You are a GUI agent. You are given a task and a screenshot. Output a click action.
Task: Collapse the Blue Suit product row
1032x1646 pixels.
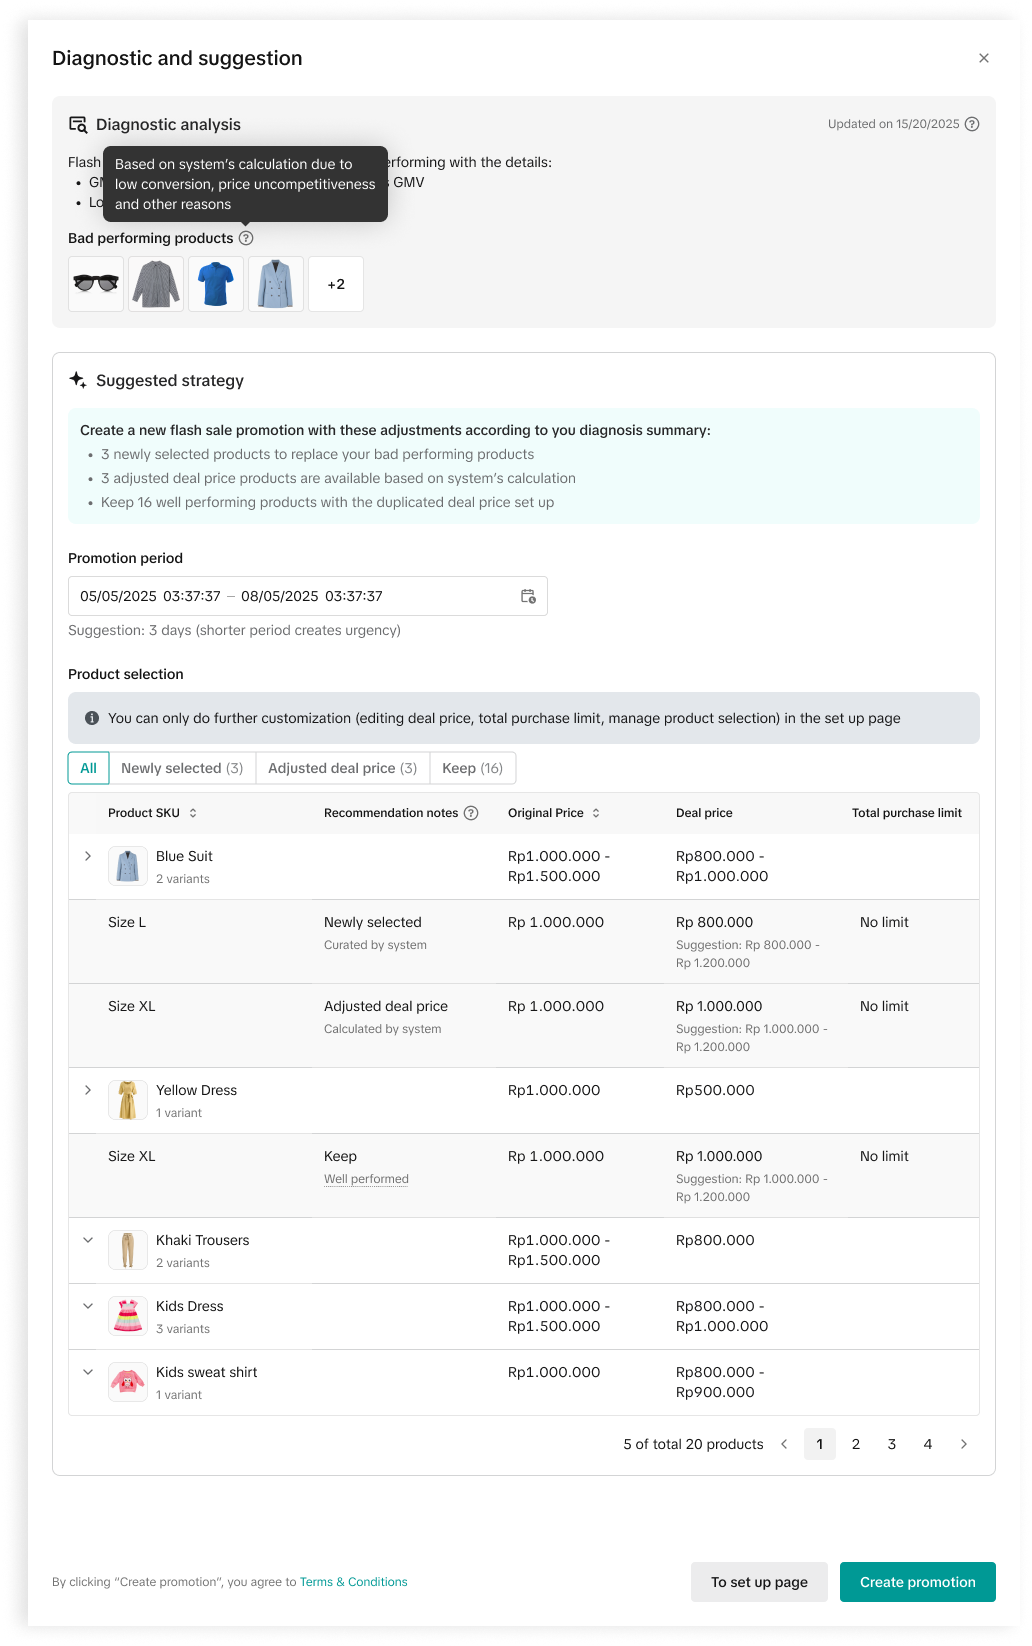point(88,856)
